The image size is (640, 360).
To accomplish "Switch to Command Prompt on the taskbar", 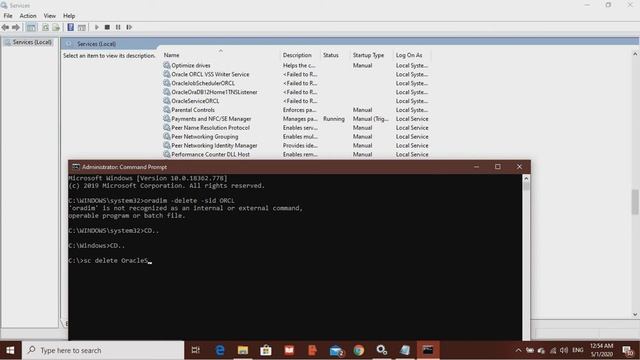I will 428,350.
